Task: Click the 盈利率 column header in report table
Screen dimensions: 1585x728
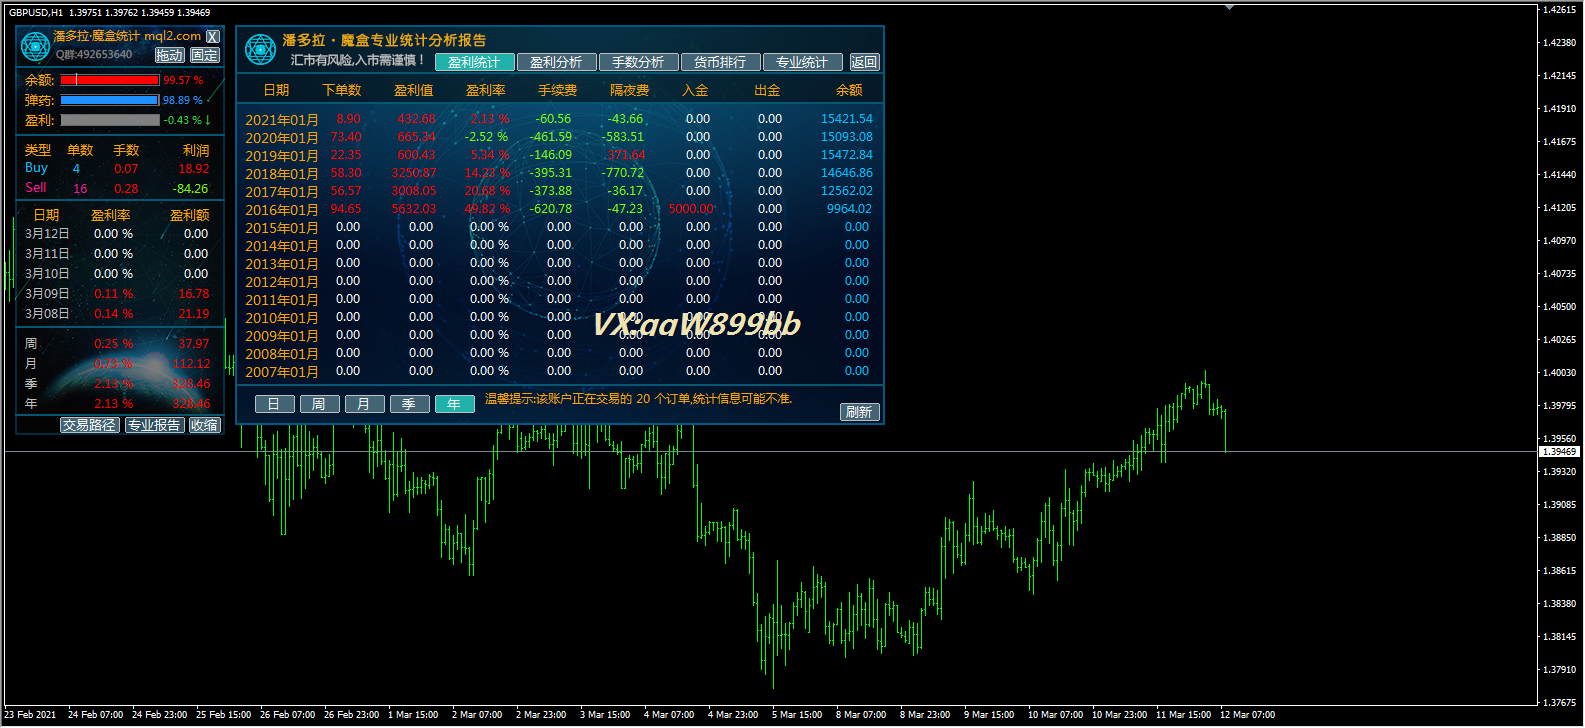Action: pos(486,90)
